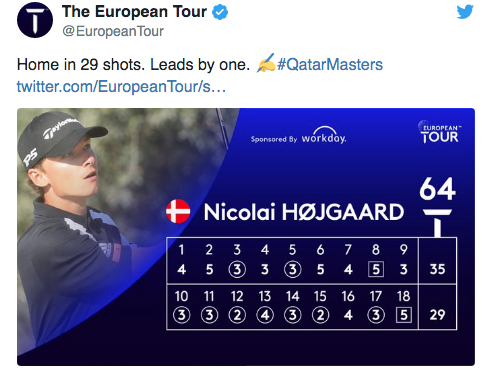Click the squared bogey on hole 18

(404, 315)
